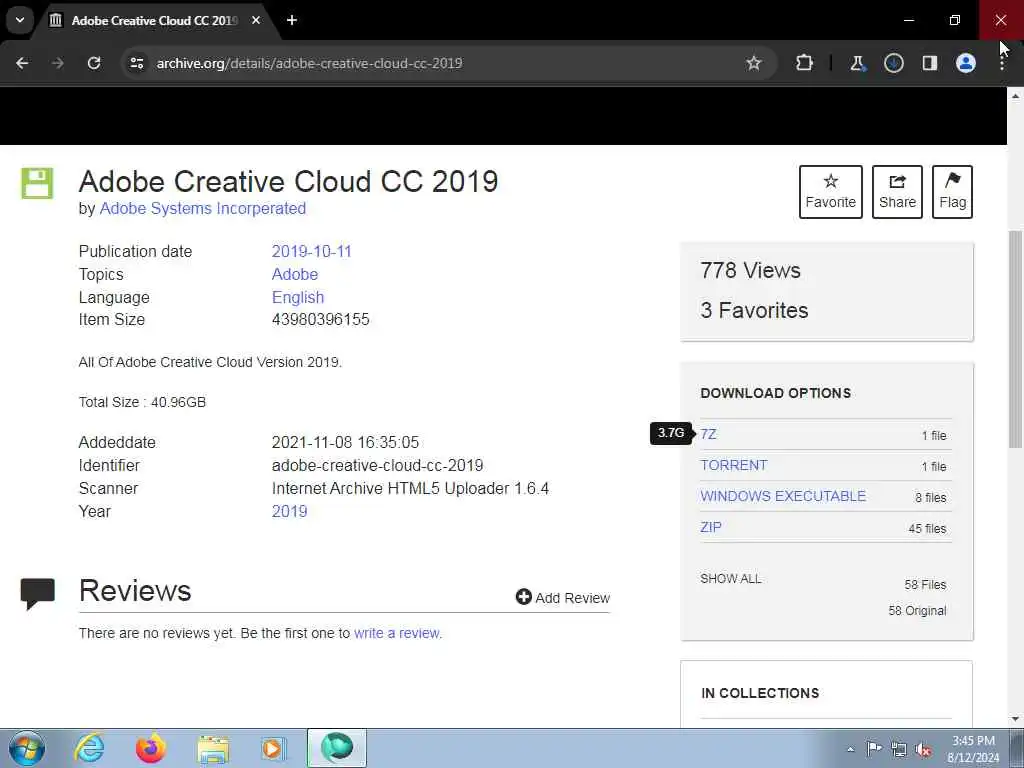Click the Share button
The width and height of the screenshot is (1024, 768).
pos(897,192)
